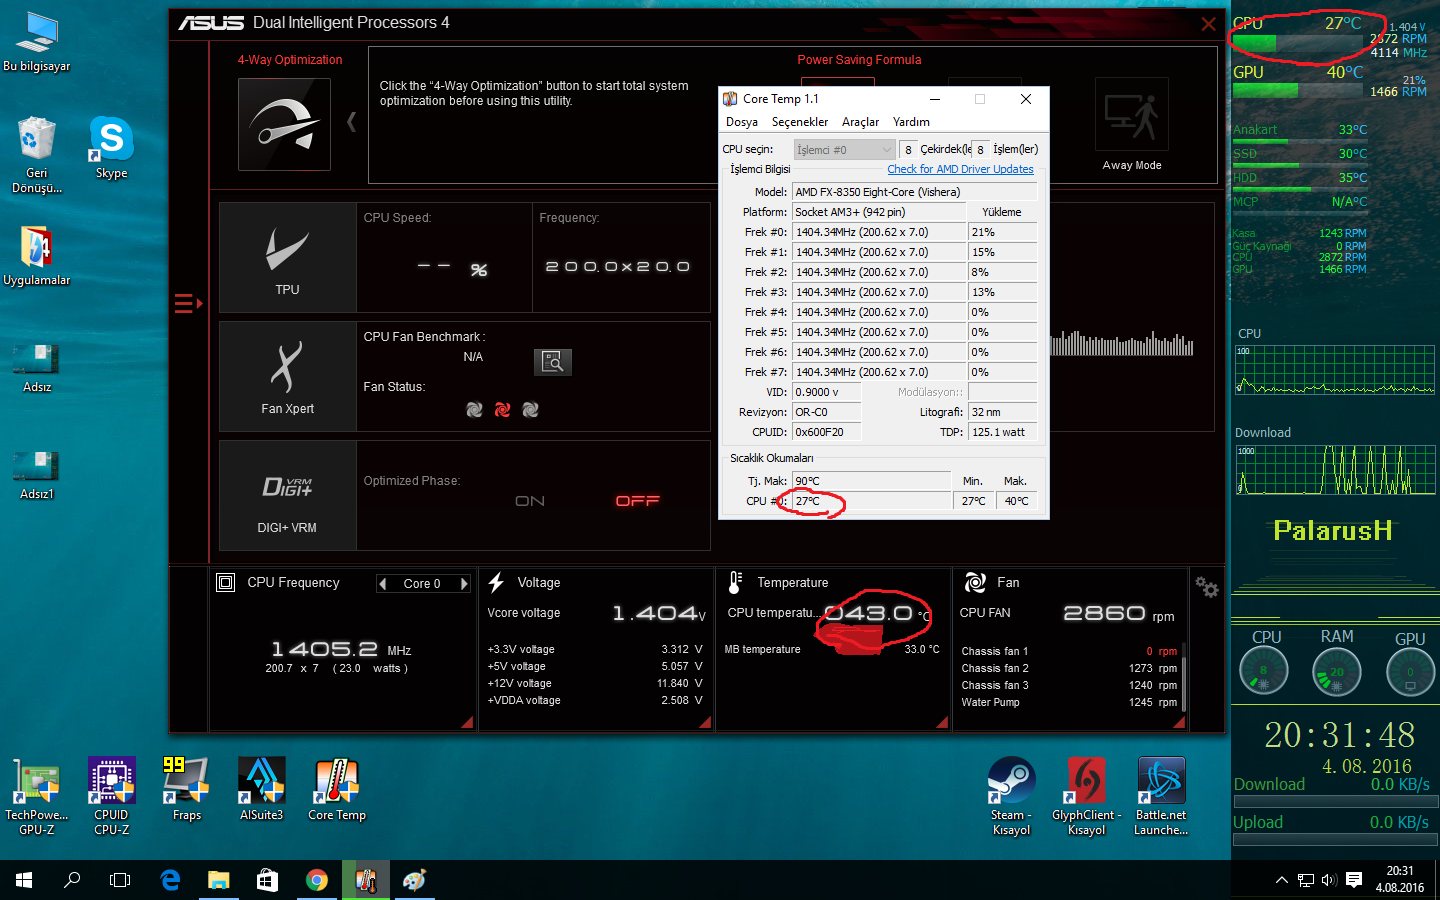The image size is (1440, 900).
Task: Click the taskbar clock showing 20:31
Action: [1400, 879]
